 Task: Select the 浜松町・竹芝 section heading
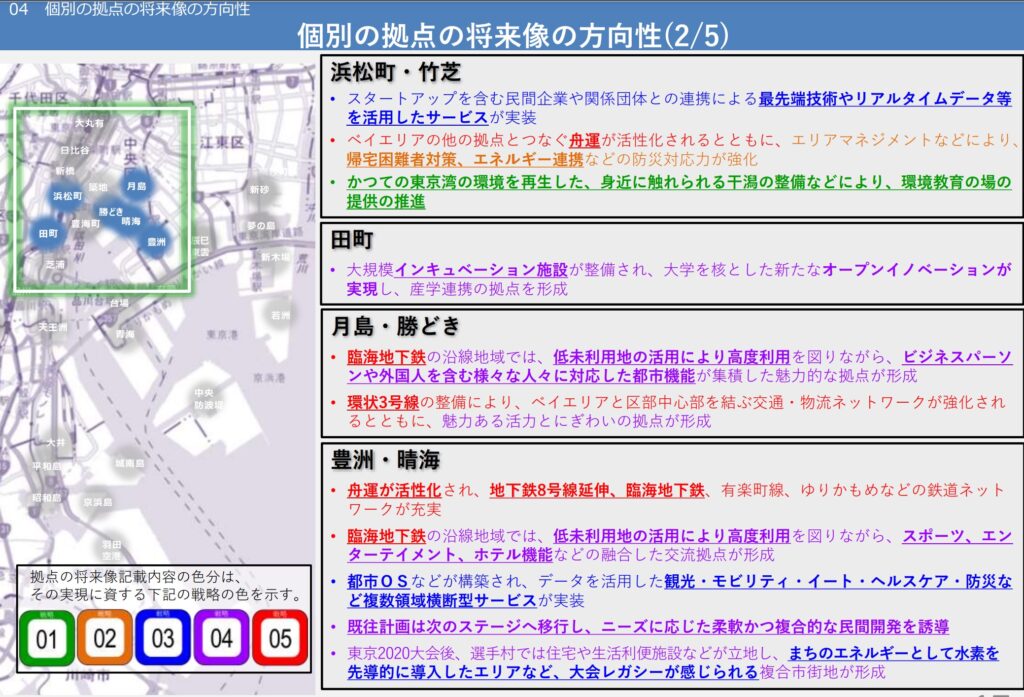point(397,72)
